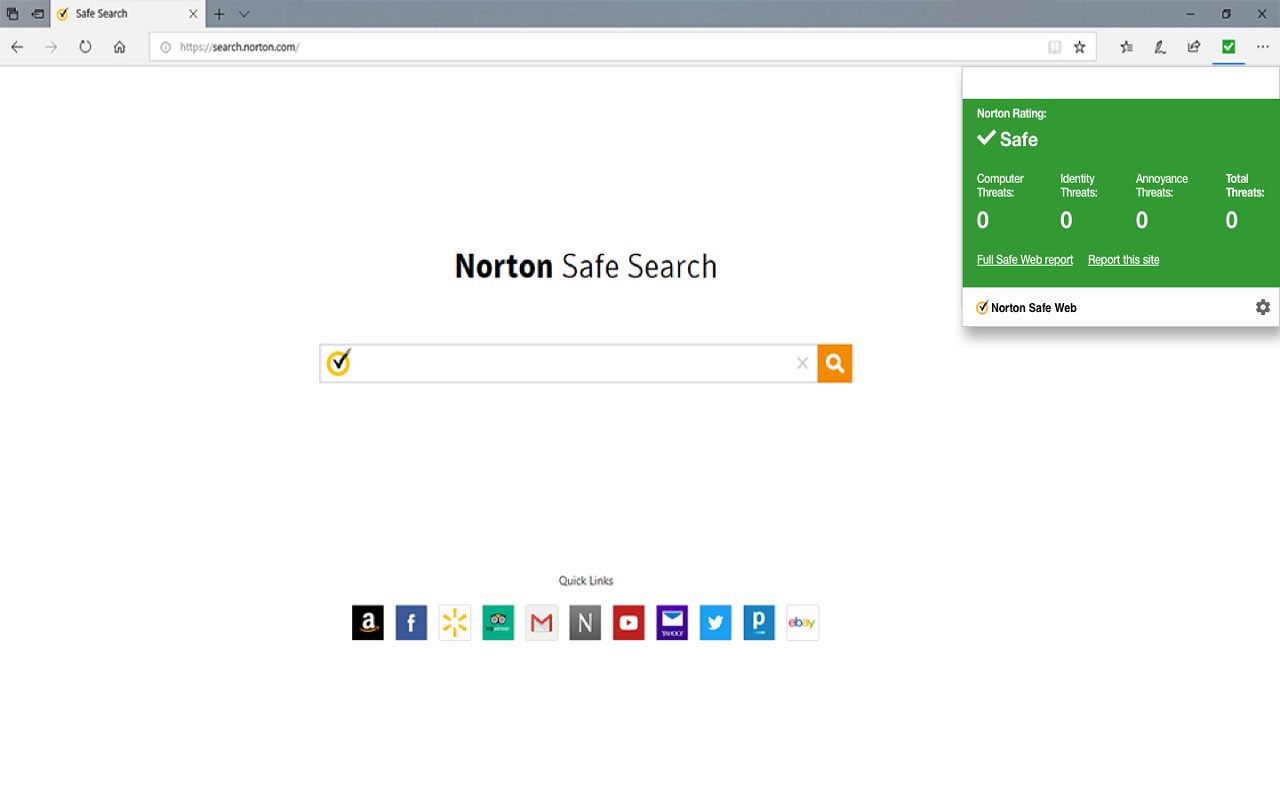Click the Computer Threats count
Image resolution: width=1280 pixels, height=800 pixels.
tap(983, 220)
